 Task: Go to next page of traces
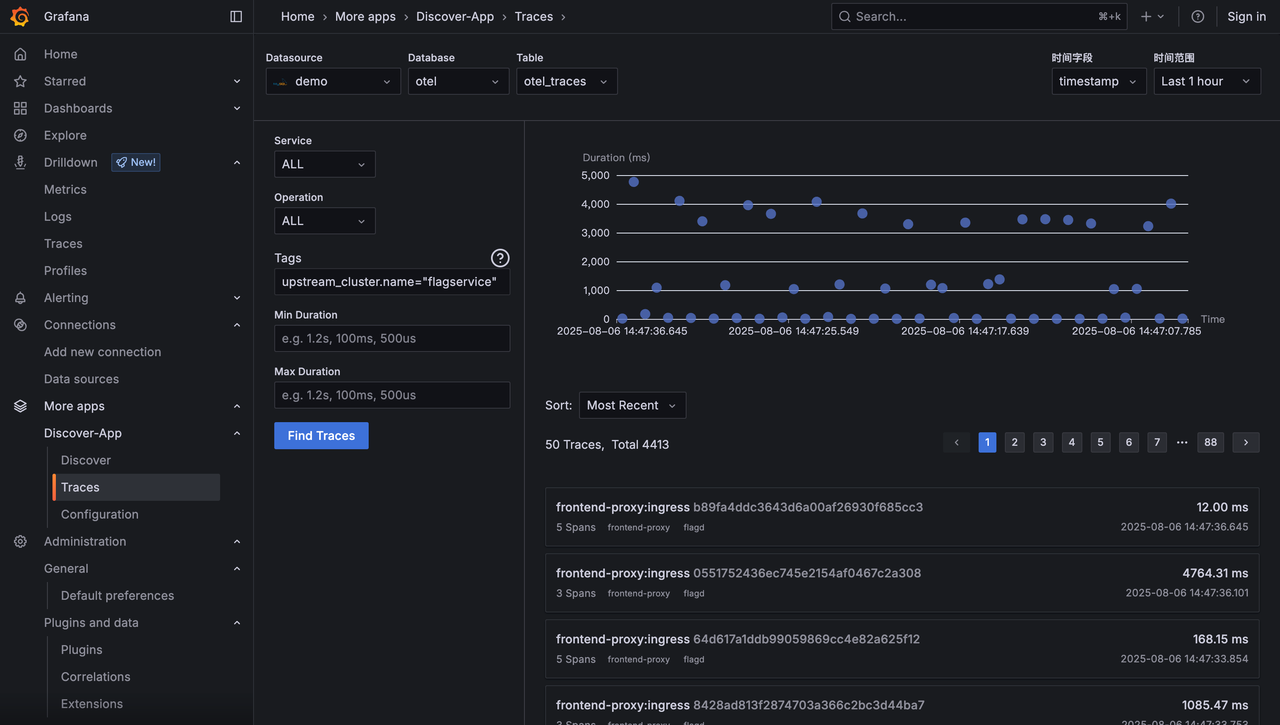[1246, 442]
